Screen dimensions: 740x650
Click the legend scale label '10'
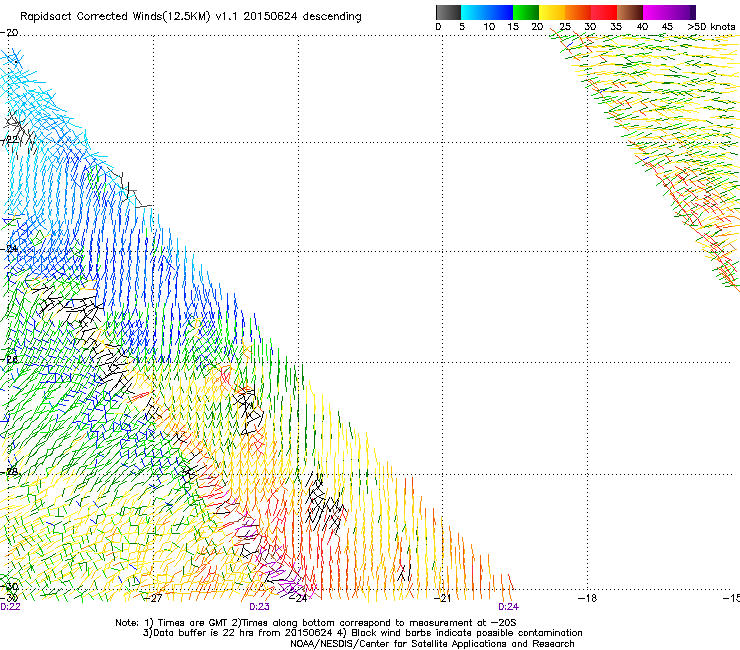pyautogui.click(x=489, y=26)
